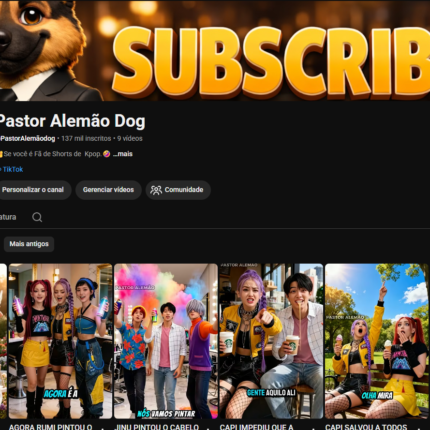Open Comunidade button with people icon
The image size is (430, 430).
(178, 190)
